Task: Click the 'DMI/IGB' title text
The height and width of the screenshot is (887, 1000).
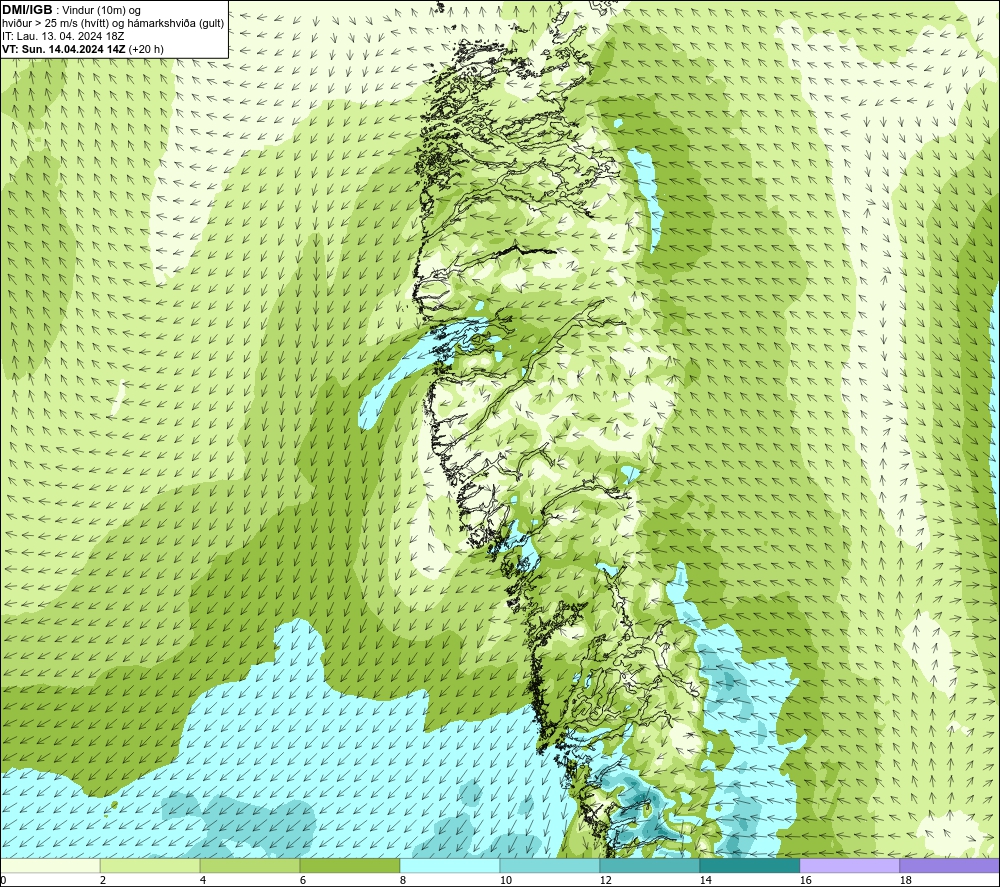Action: (x=27, y=10)
